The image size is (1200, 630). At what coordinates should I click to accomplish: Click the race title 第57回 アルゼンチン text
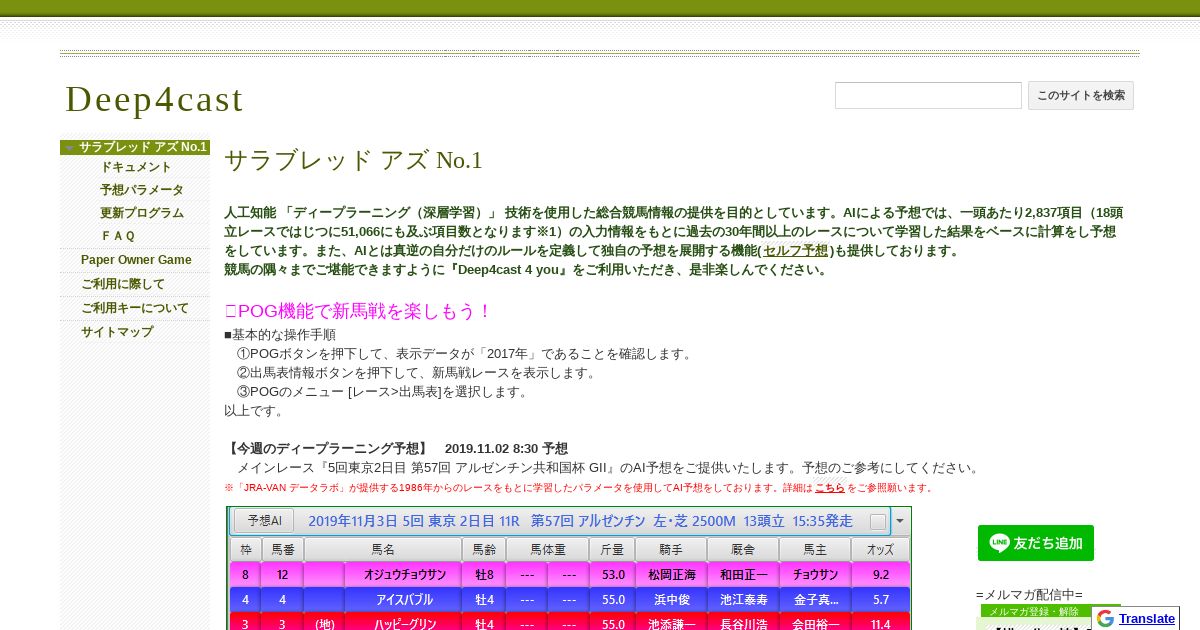[x=588, y=521]
